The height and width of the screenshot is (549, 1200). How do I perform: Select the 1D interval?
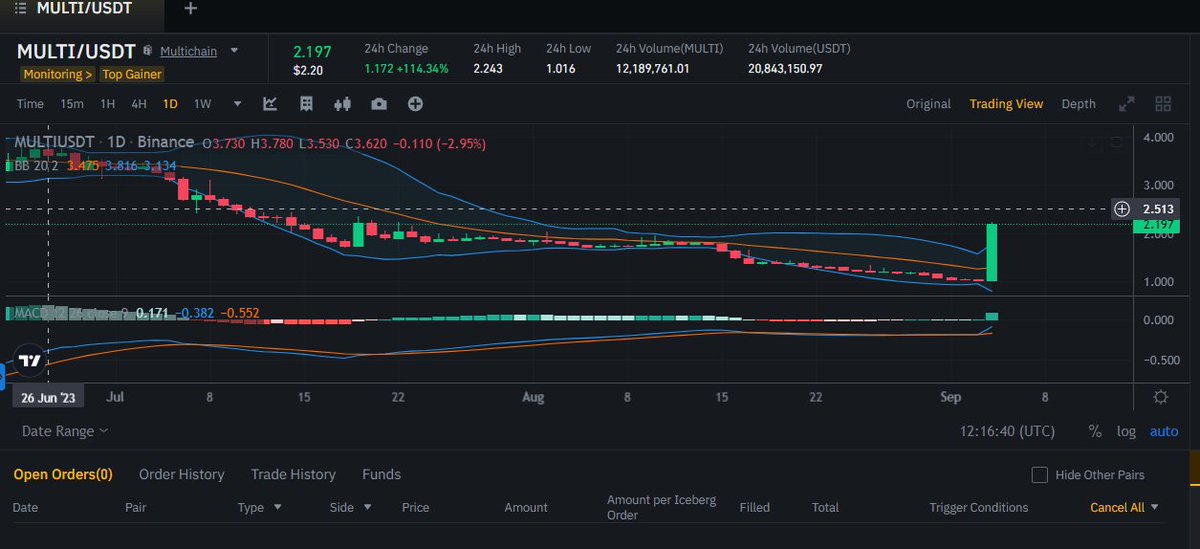click(170, 104)
